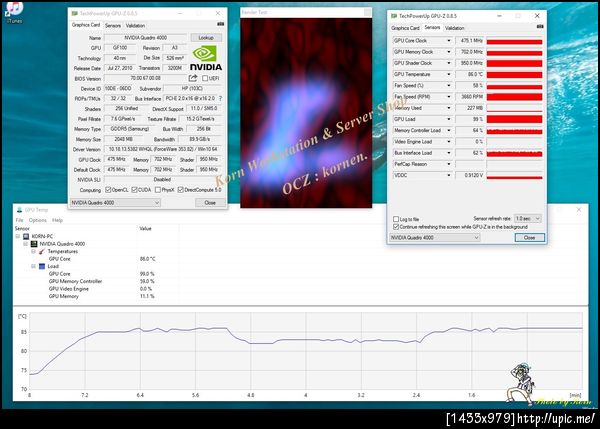The width and height of the screenshot is (600, 429).
Task: Click the Value column header
Action: [x=157, y=228]
